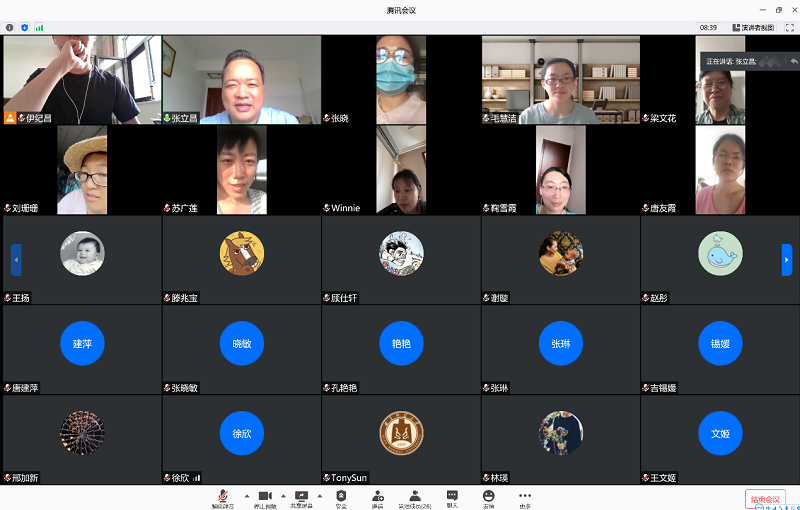Select 张立昌's video tile
This screenshot has height=510, width=800.
coord(241,80)
